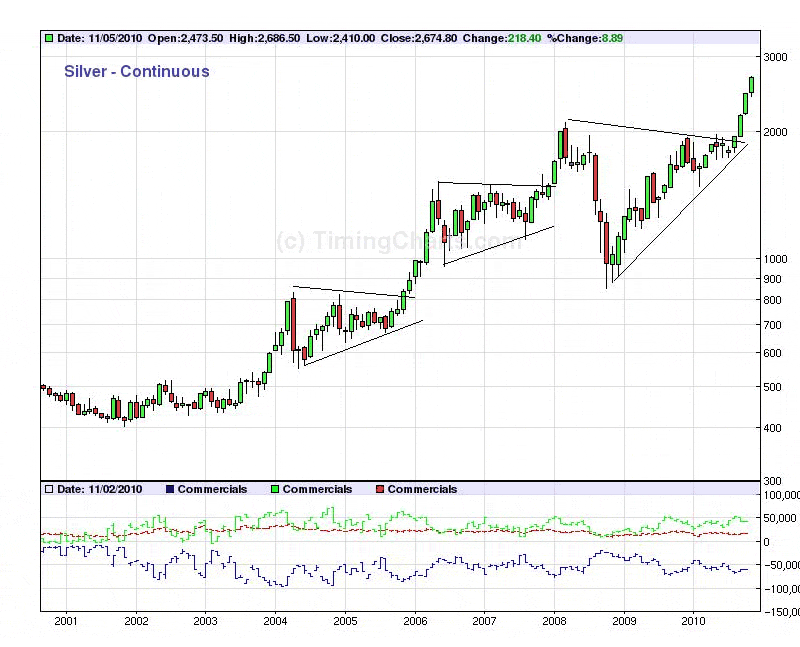The height and width of the screenshot is (647, 800).
Task: Click the white square beside Date 11/02/2010
Action: click(48, 489)
